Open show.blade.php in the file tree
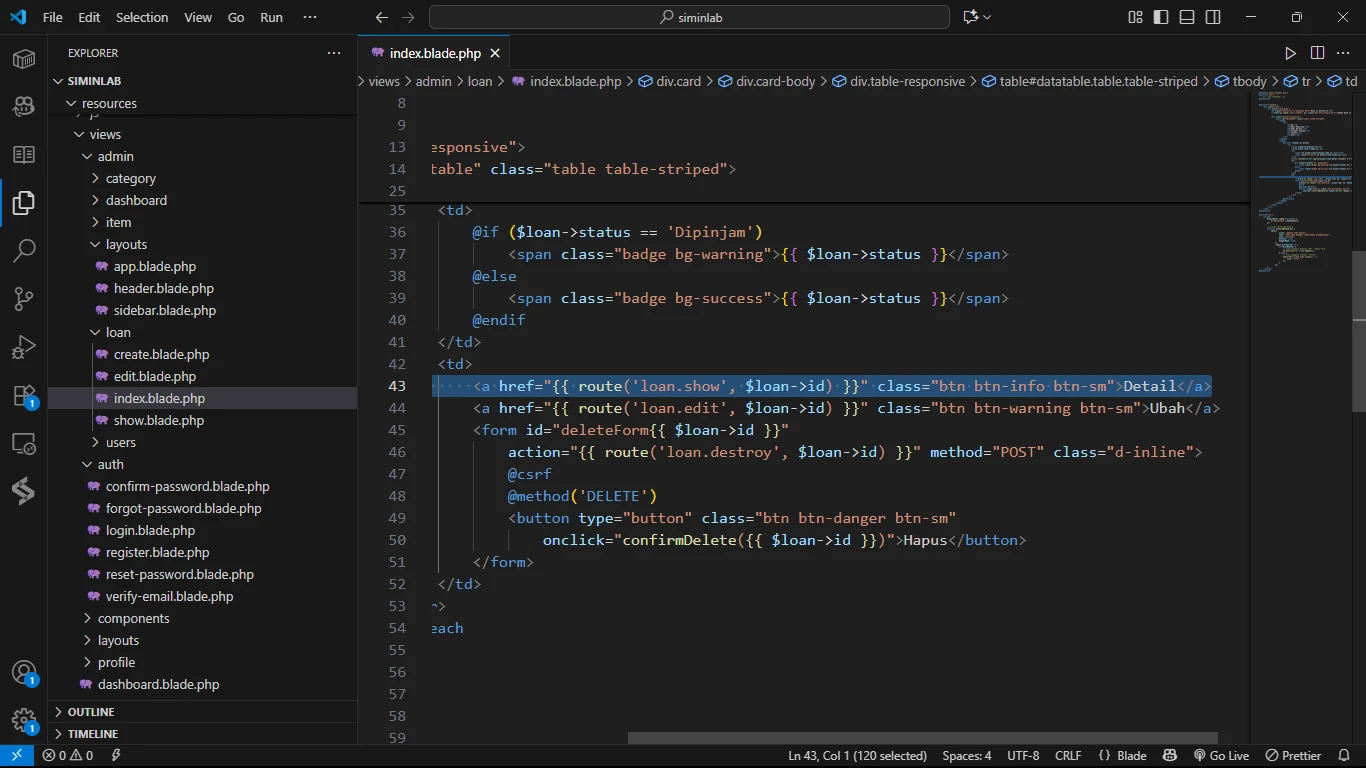The image size is (1366, 768). pos(158,420)
